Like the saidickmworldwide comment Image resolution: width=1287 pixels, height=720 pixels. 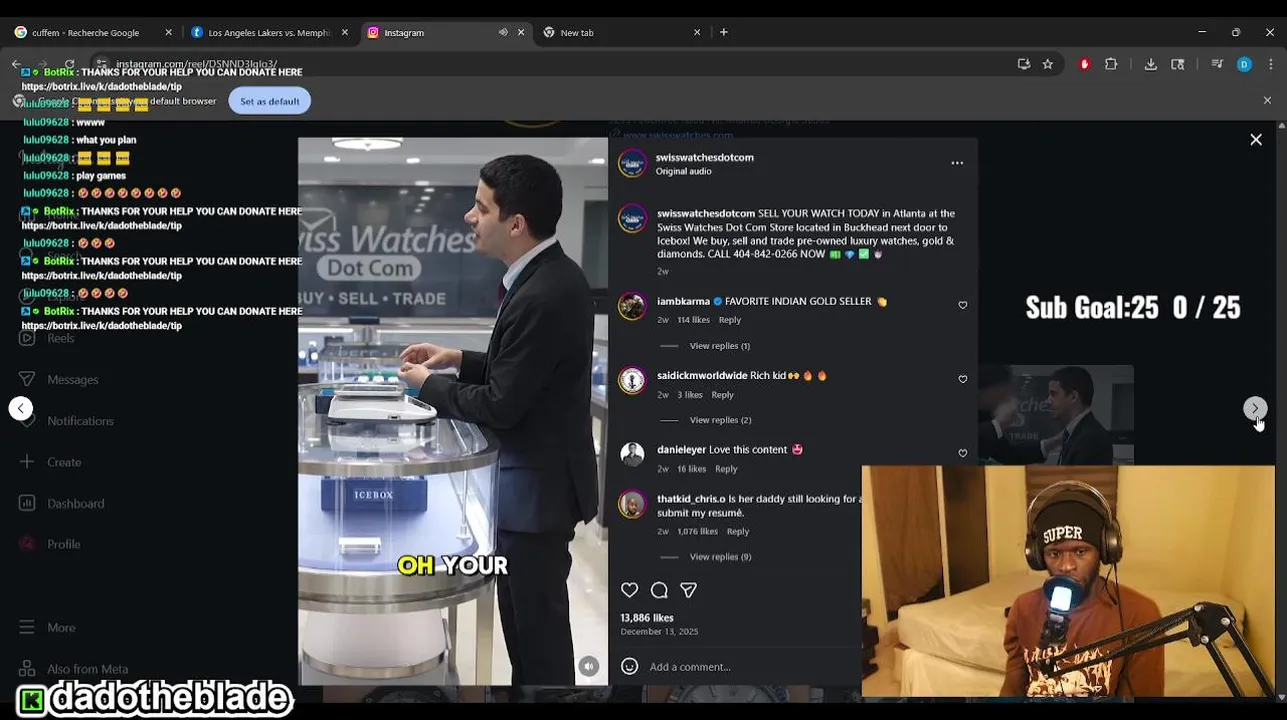click(963, 379)
